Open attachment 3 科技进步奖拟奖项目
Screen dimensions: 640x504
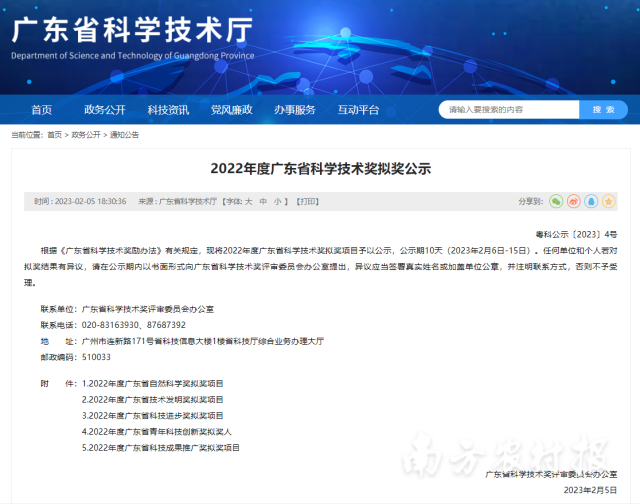(x=153, y=415)
